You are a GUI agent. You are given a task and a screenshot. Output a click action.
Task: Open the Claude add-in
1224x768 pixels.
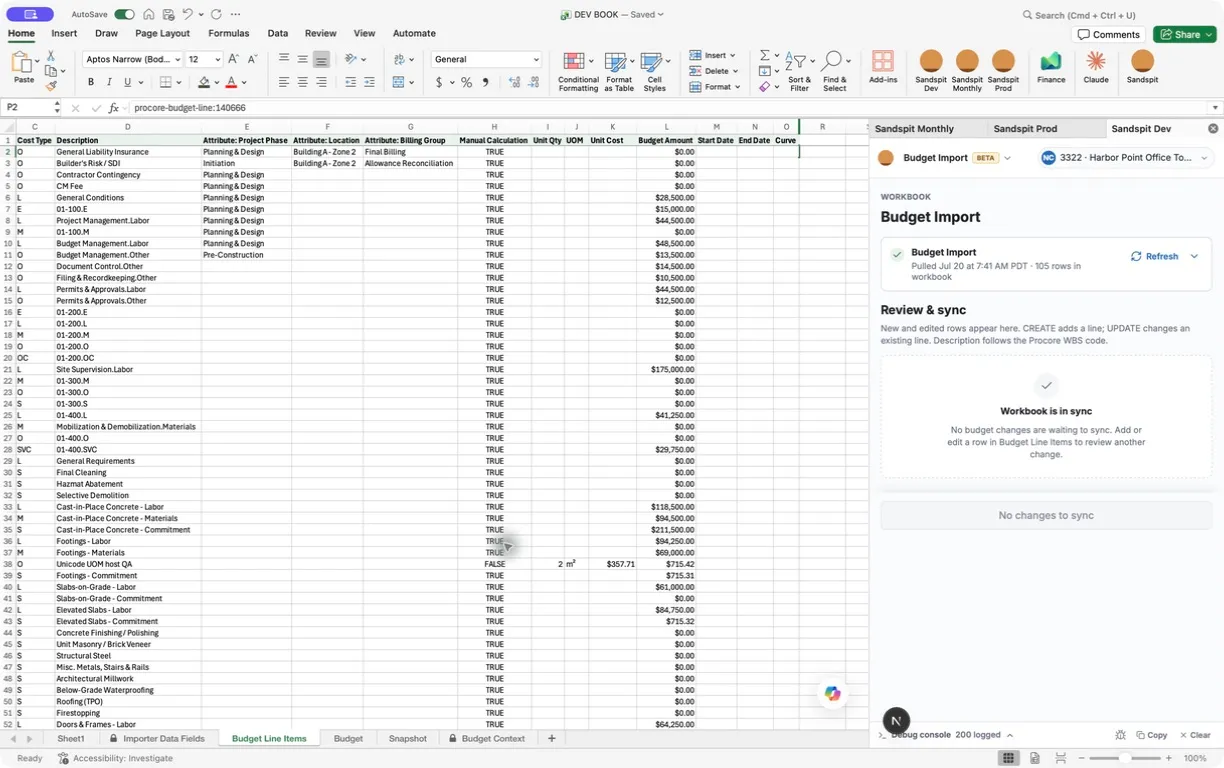[x=1096, y=67]
